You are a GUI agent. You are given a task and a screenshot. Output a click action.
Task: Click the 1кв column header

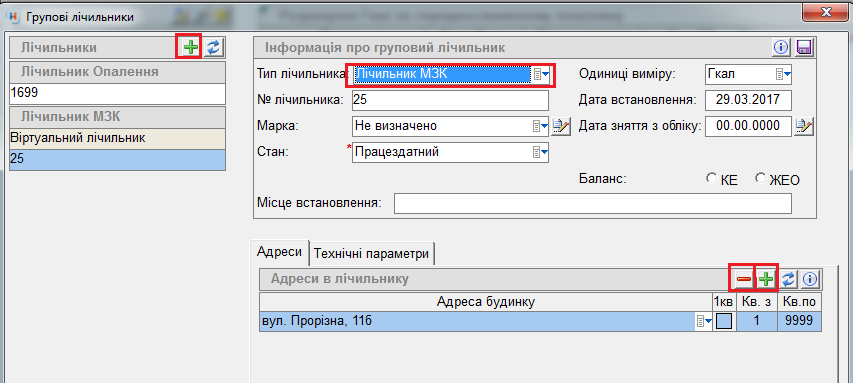(x=724, y=302)
